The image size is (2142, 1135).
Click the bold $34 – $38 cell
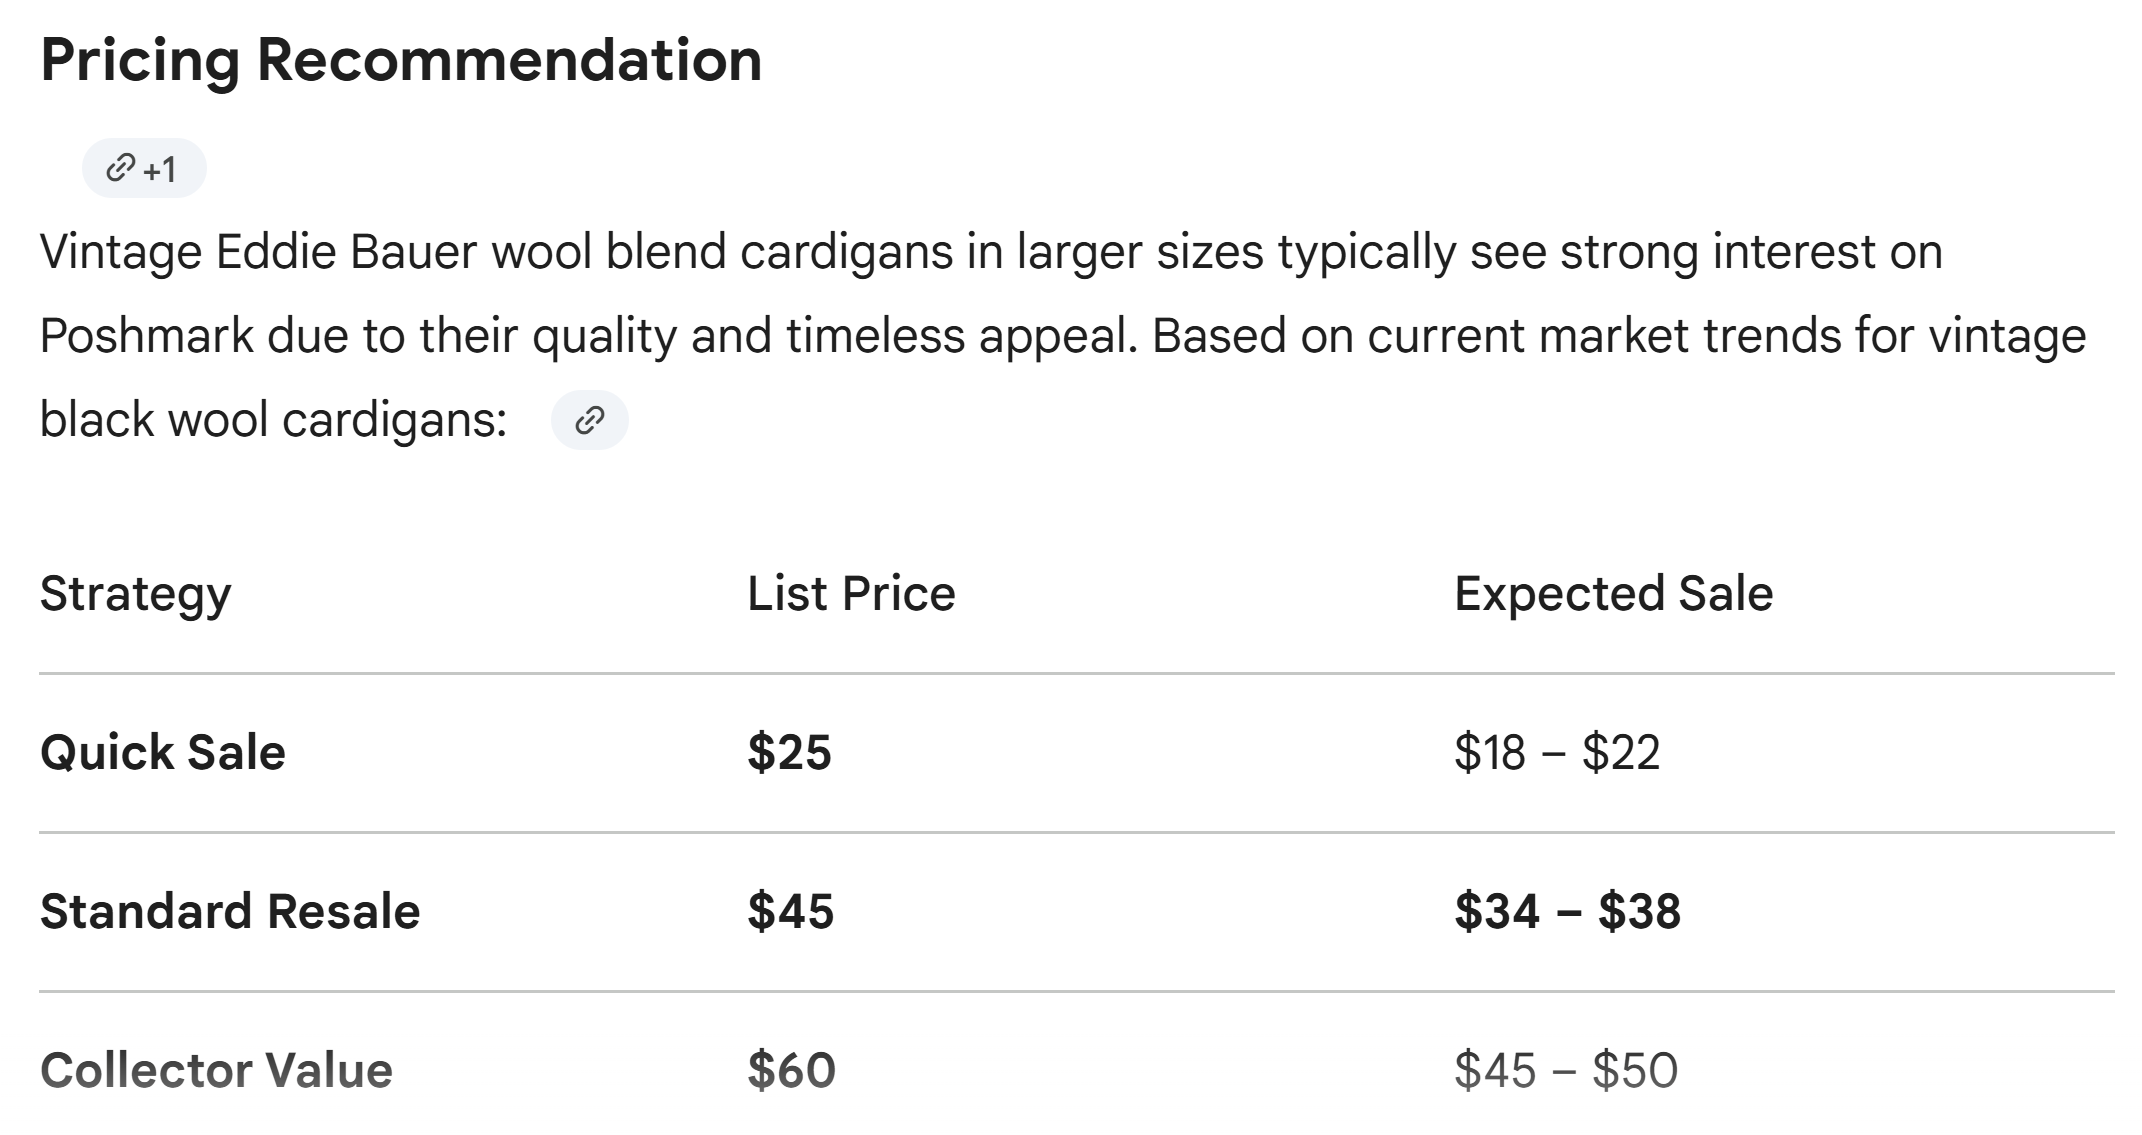[x=1567, y=911]
